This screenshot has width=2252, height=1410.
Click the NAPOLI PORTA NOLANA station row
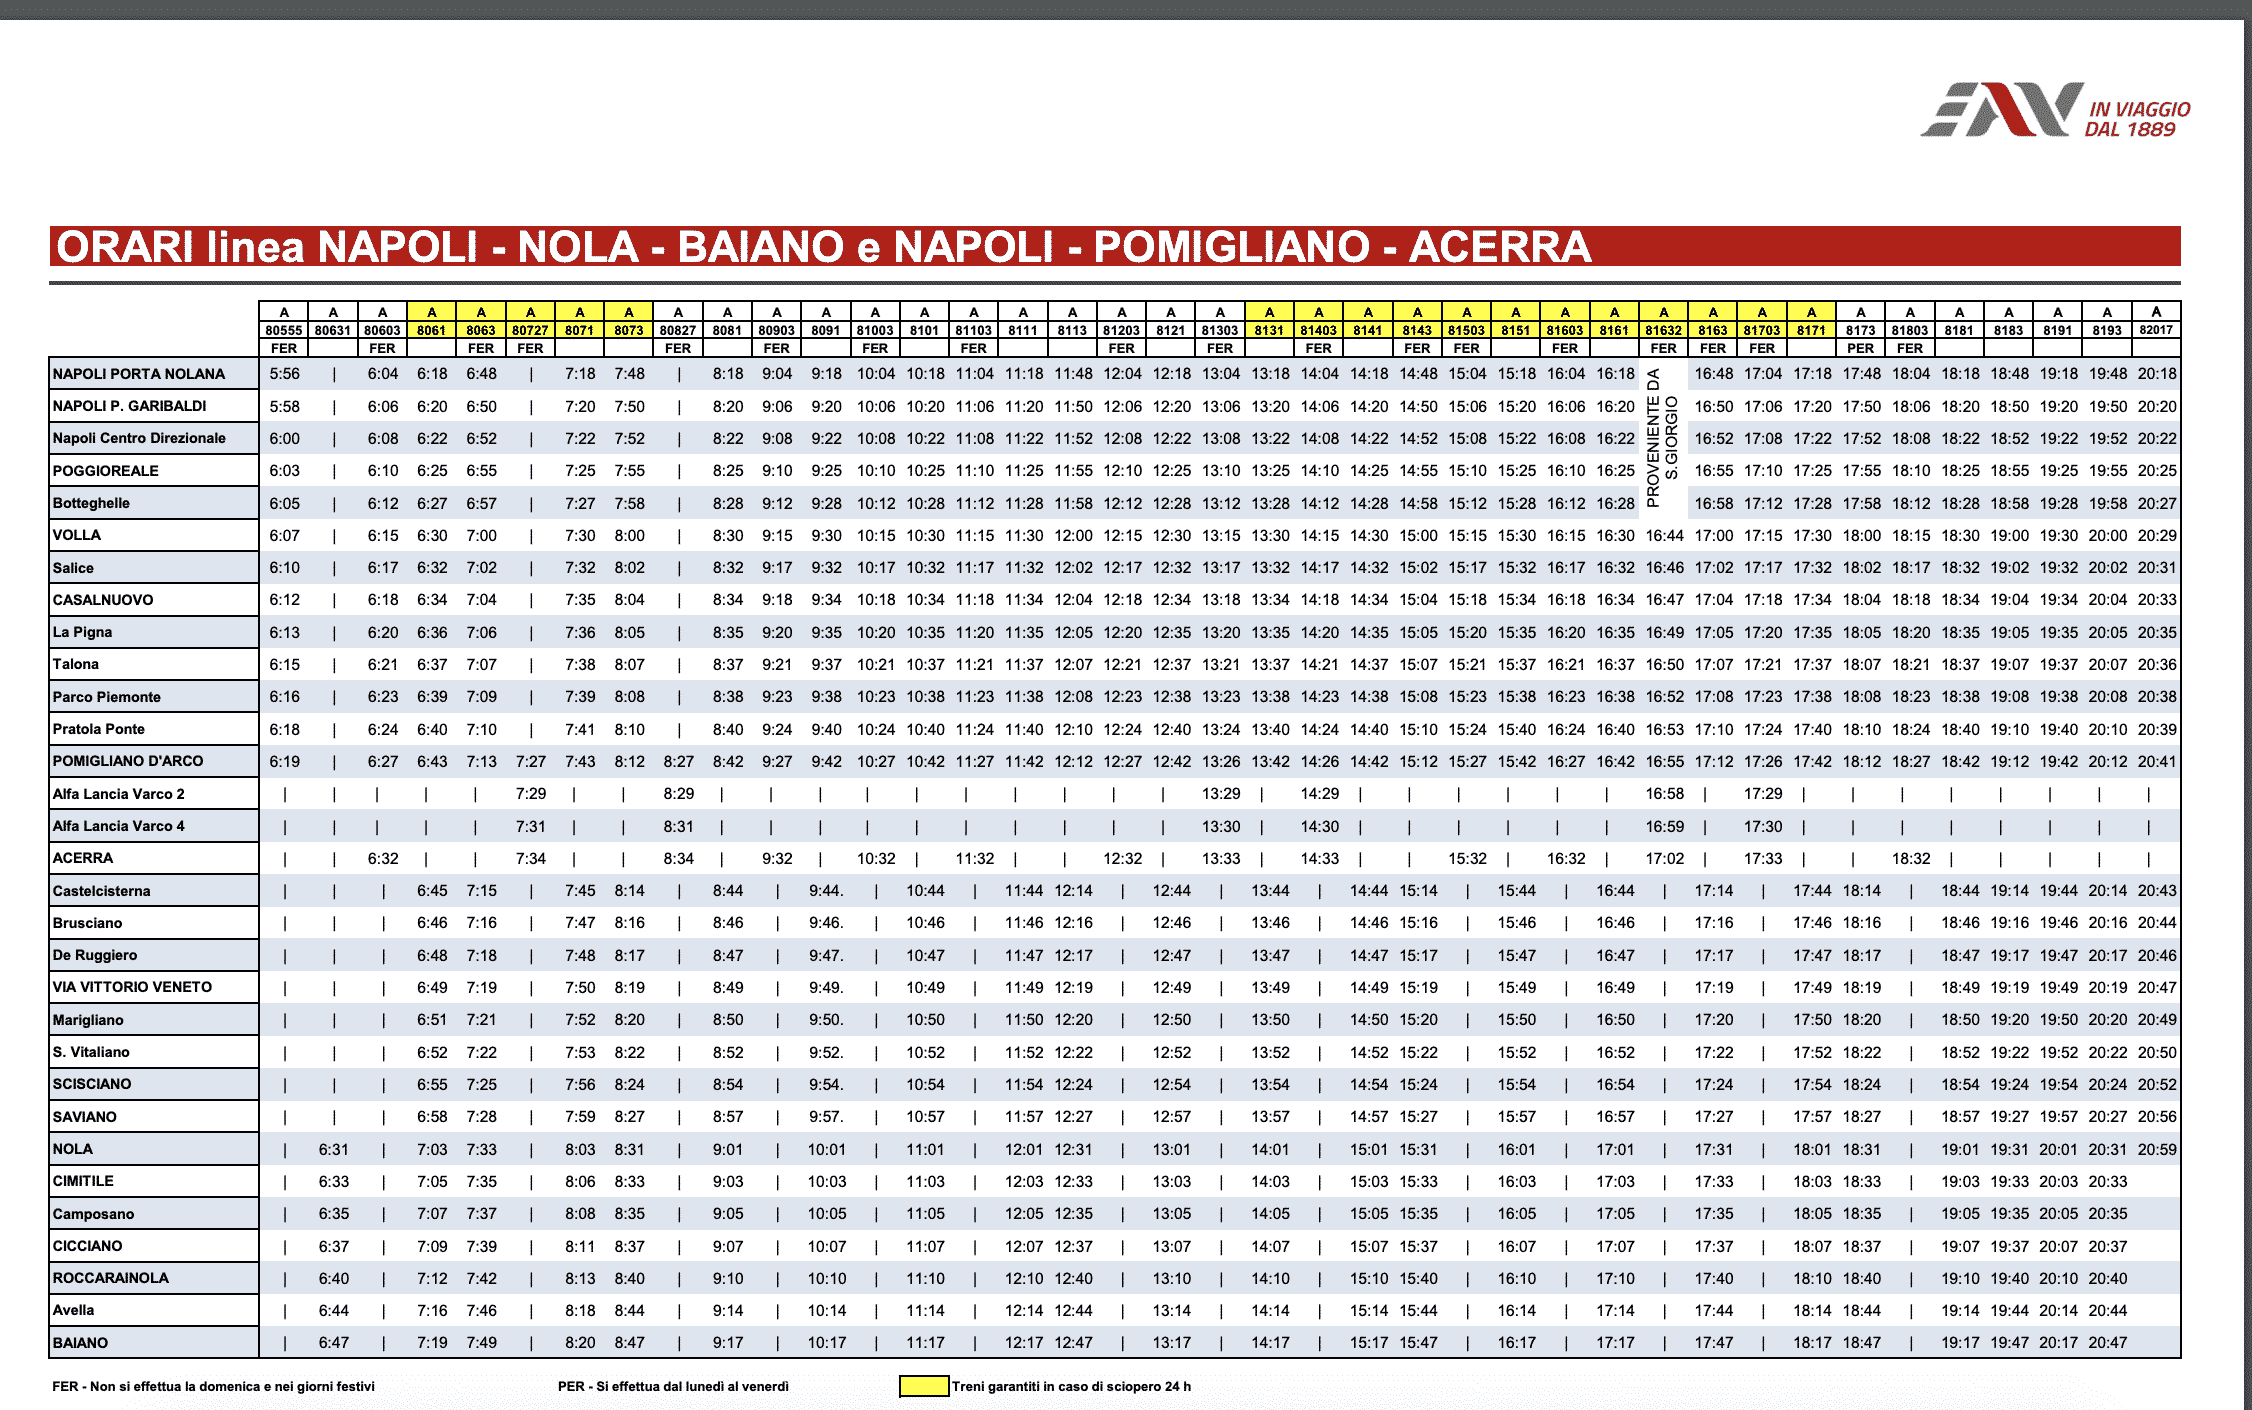pyautogui.click(x=1115, y=374)
